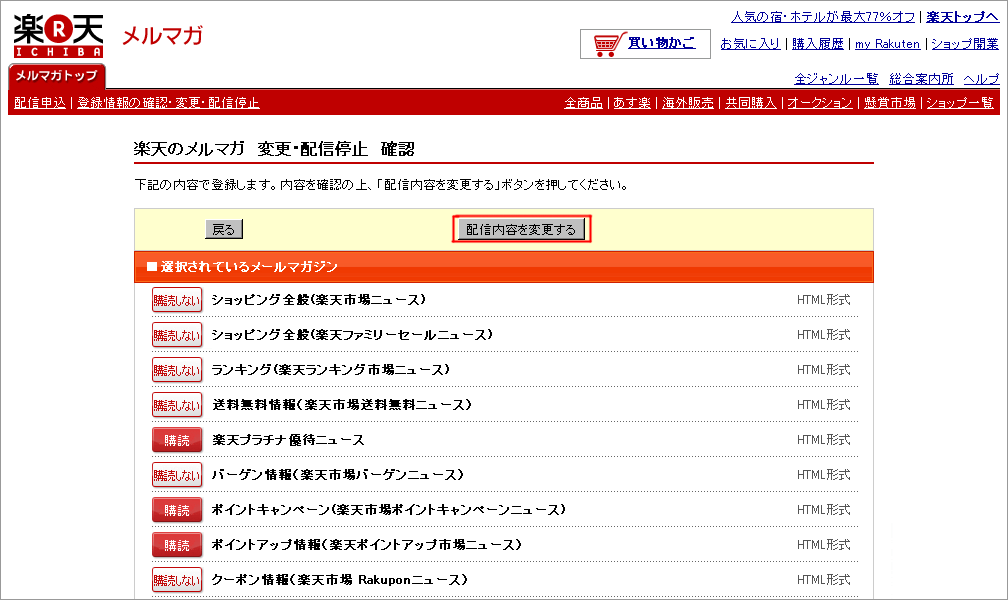Viewport: 1008px width, 600px height.
Task: Click ランキング(楽天ランキング市場ニュース) text
Action: [330, 370]
